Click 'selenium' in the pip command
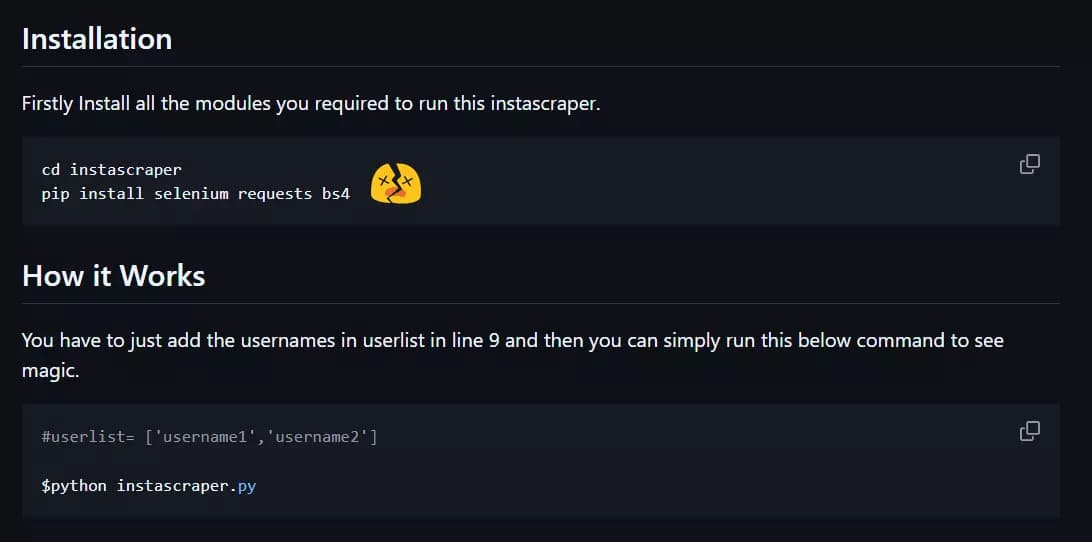Viewport: 1092px width, 542px height. pos(191,194)
